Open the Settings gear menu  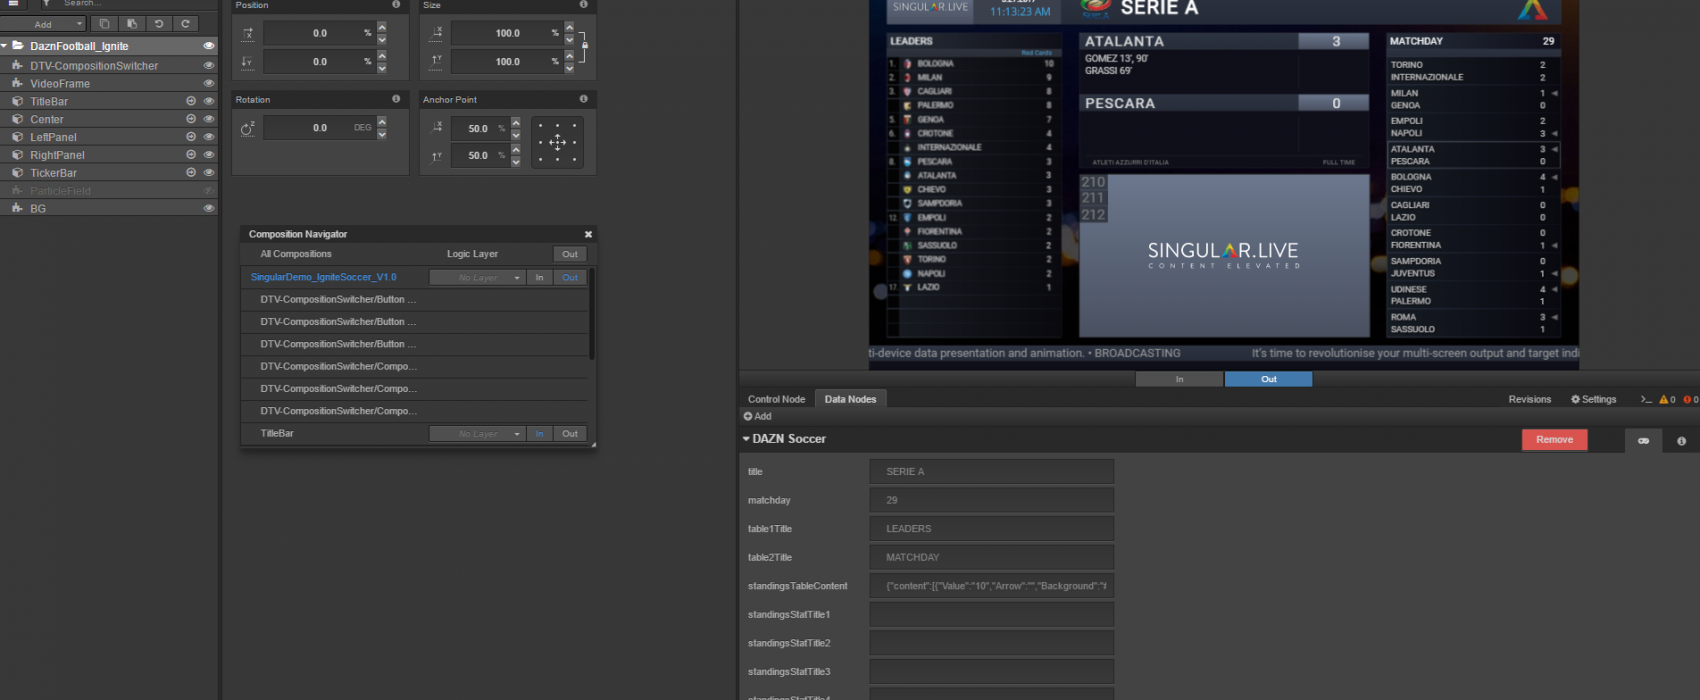1593,399
